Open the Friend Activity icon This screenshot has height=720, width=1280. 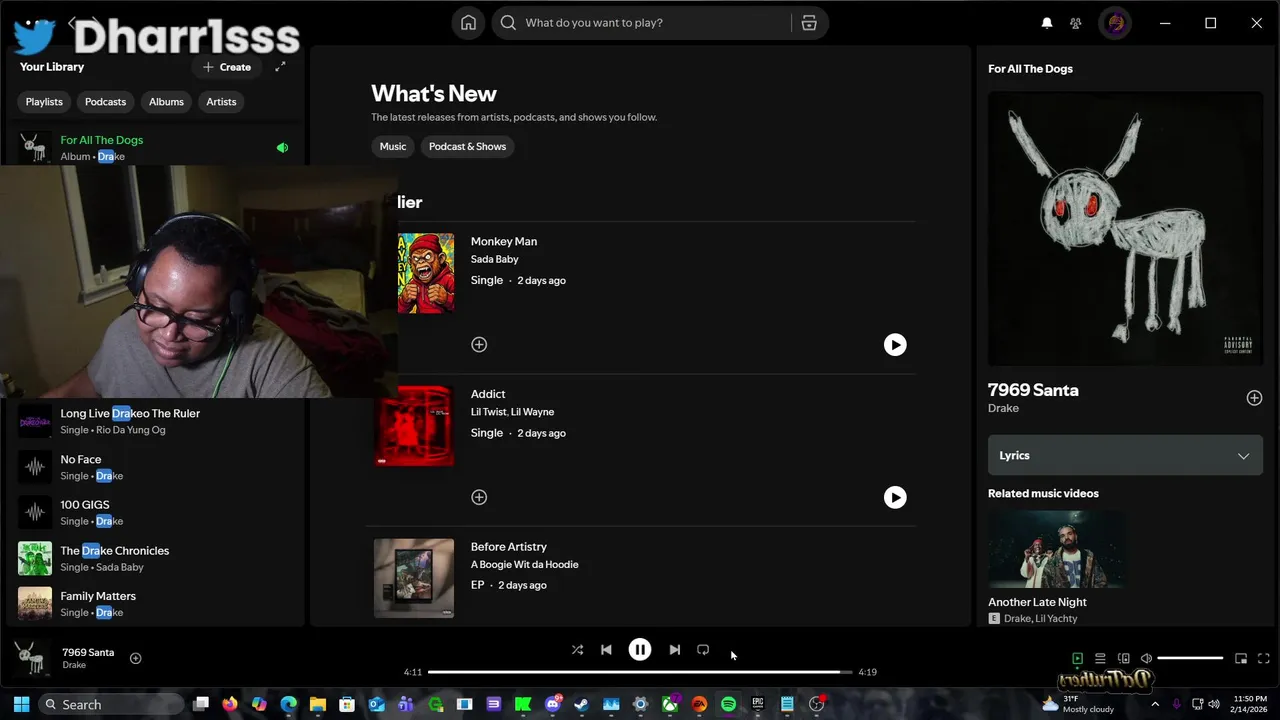pos(1075,23)
